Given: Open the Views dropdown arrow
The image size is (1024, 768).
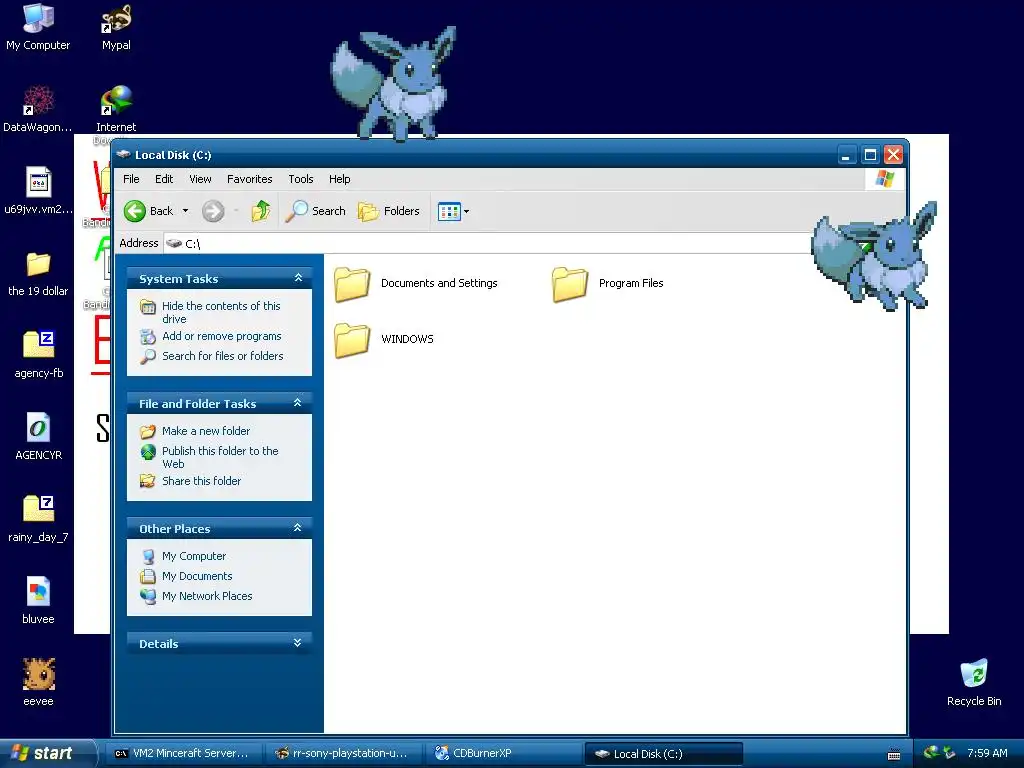Looking at the screenshot, I should [466, 212].
